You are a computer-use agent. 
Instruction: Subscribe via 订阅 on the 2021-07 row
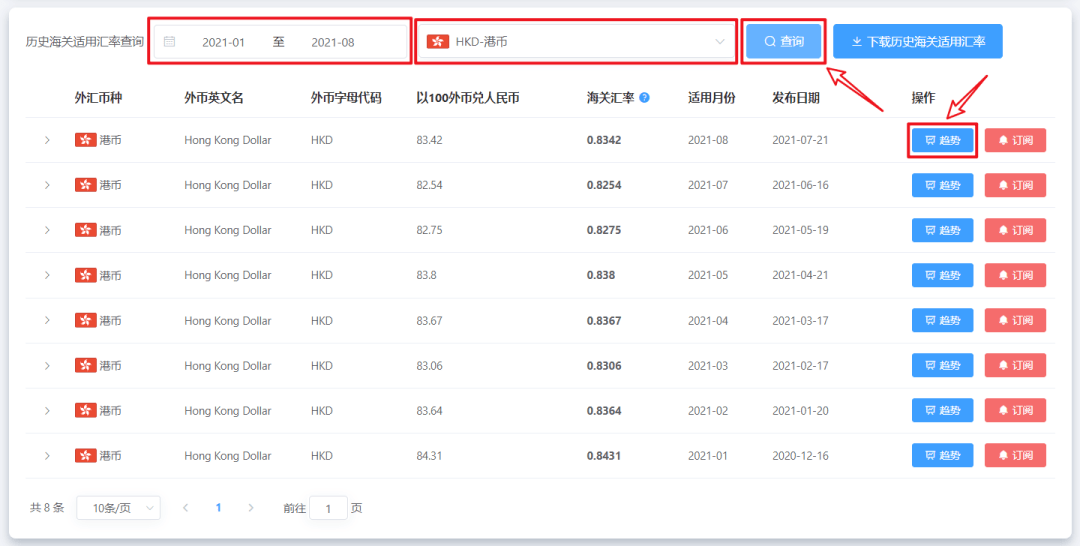(1015, 185)
